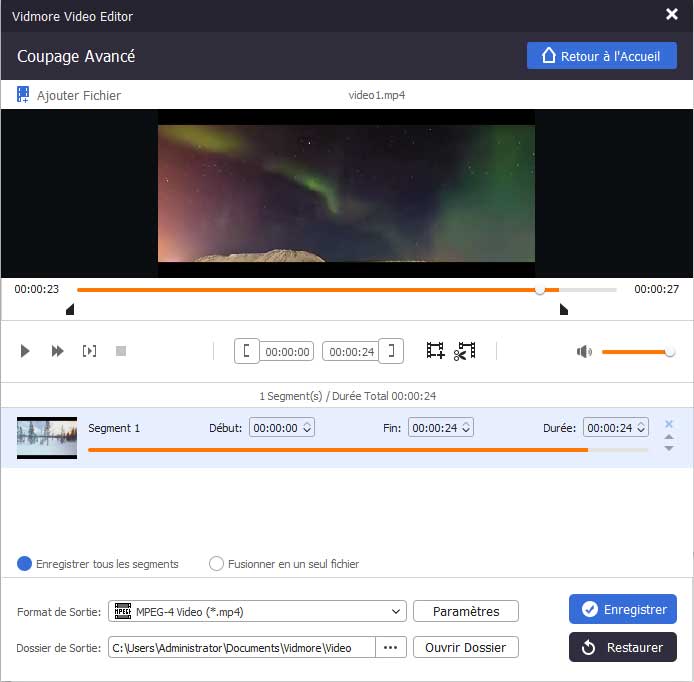Click the Restaurer button

coord(623,647)
